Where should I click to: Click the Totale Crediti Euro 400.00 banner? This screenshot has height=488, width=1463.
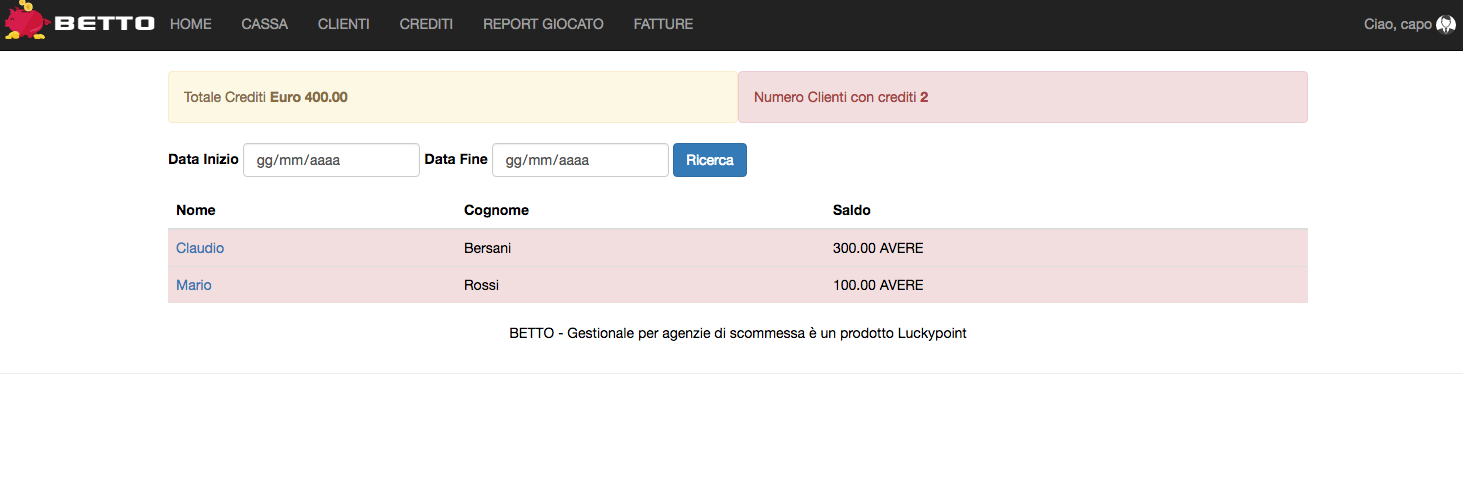[x=452, y=97]
